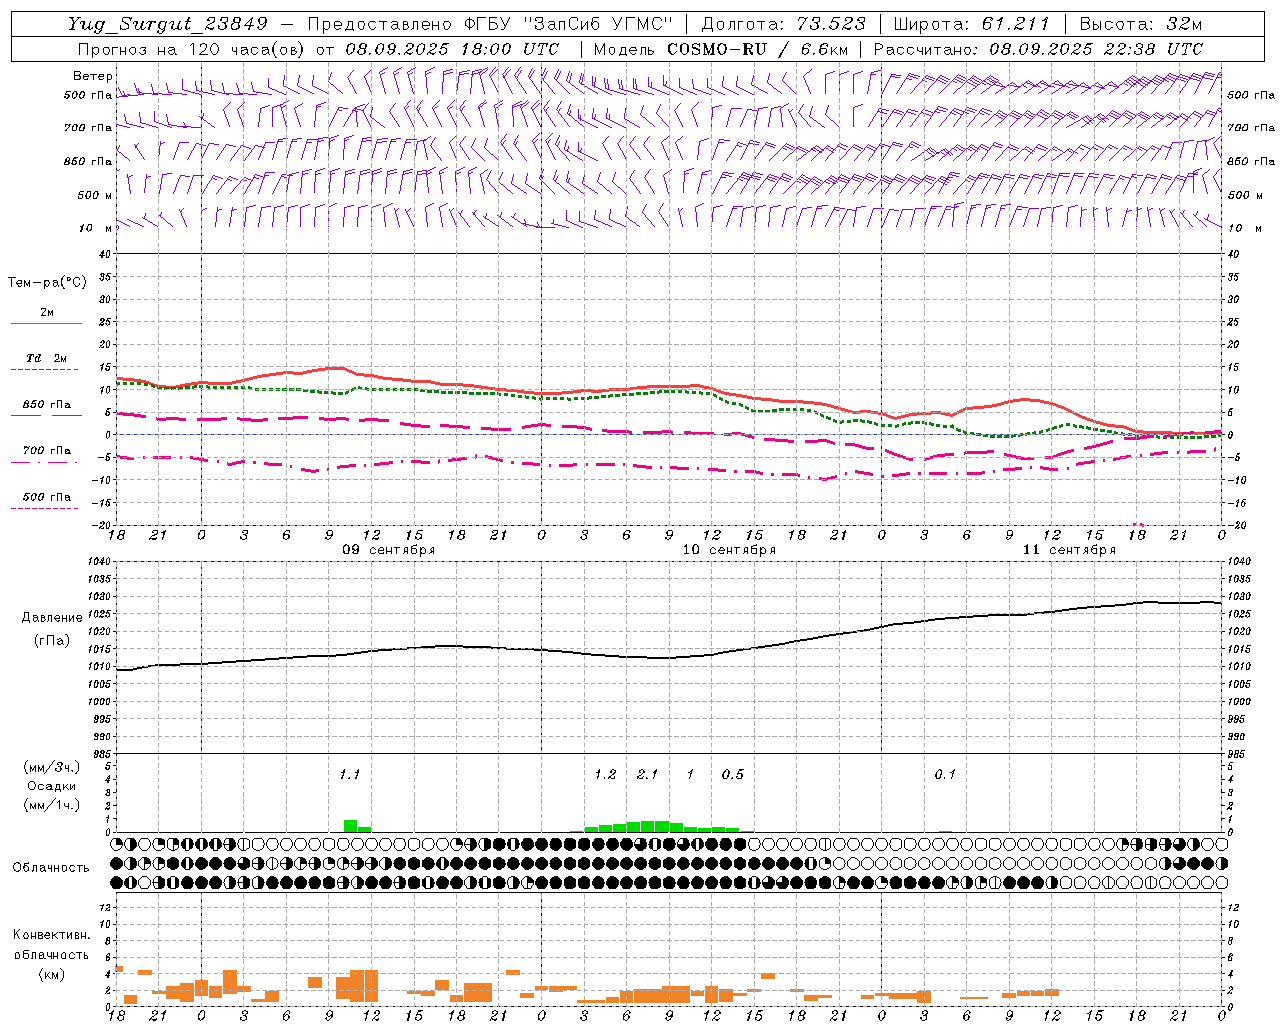Click the dash-dot line sample under 700 гПа legend

tap(46, 463)
